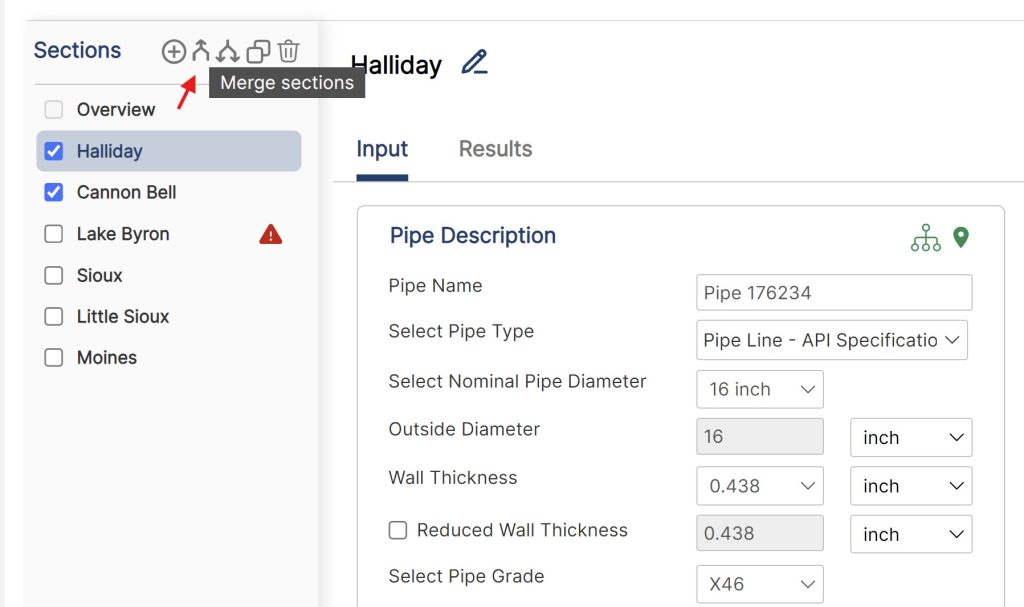This screenshot has height=607, width=1024.
Task: Select the Little Sioux section
Action: 123,316
